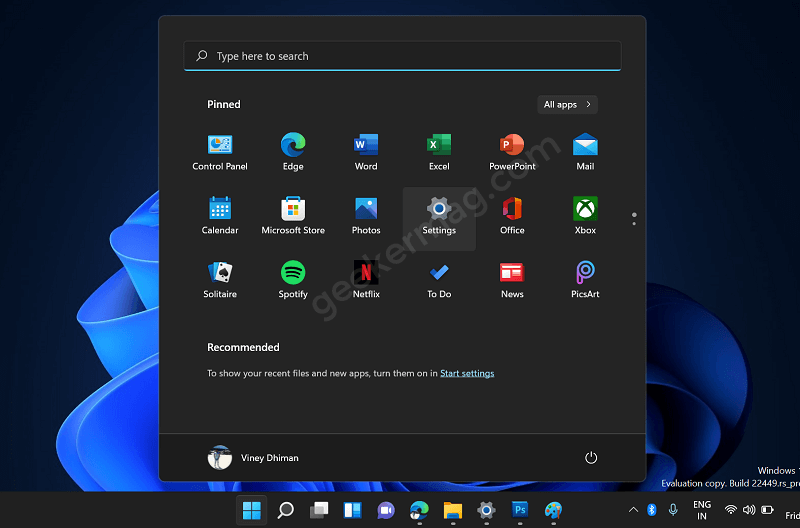Screen dimensions: 800x528
Task: Open Word from pinned apps
Action: tap(366, 152)
